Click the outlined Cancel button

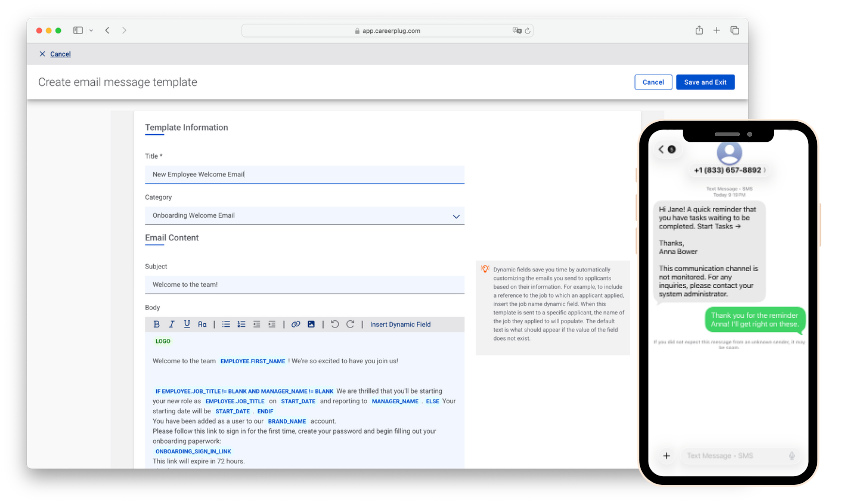pyautogui.click(x=653, y=82)
